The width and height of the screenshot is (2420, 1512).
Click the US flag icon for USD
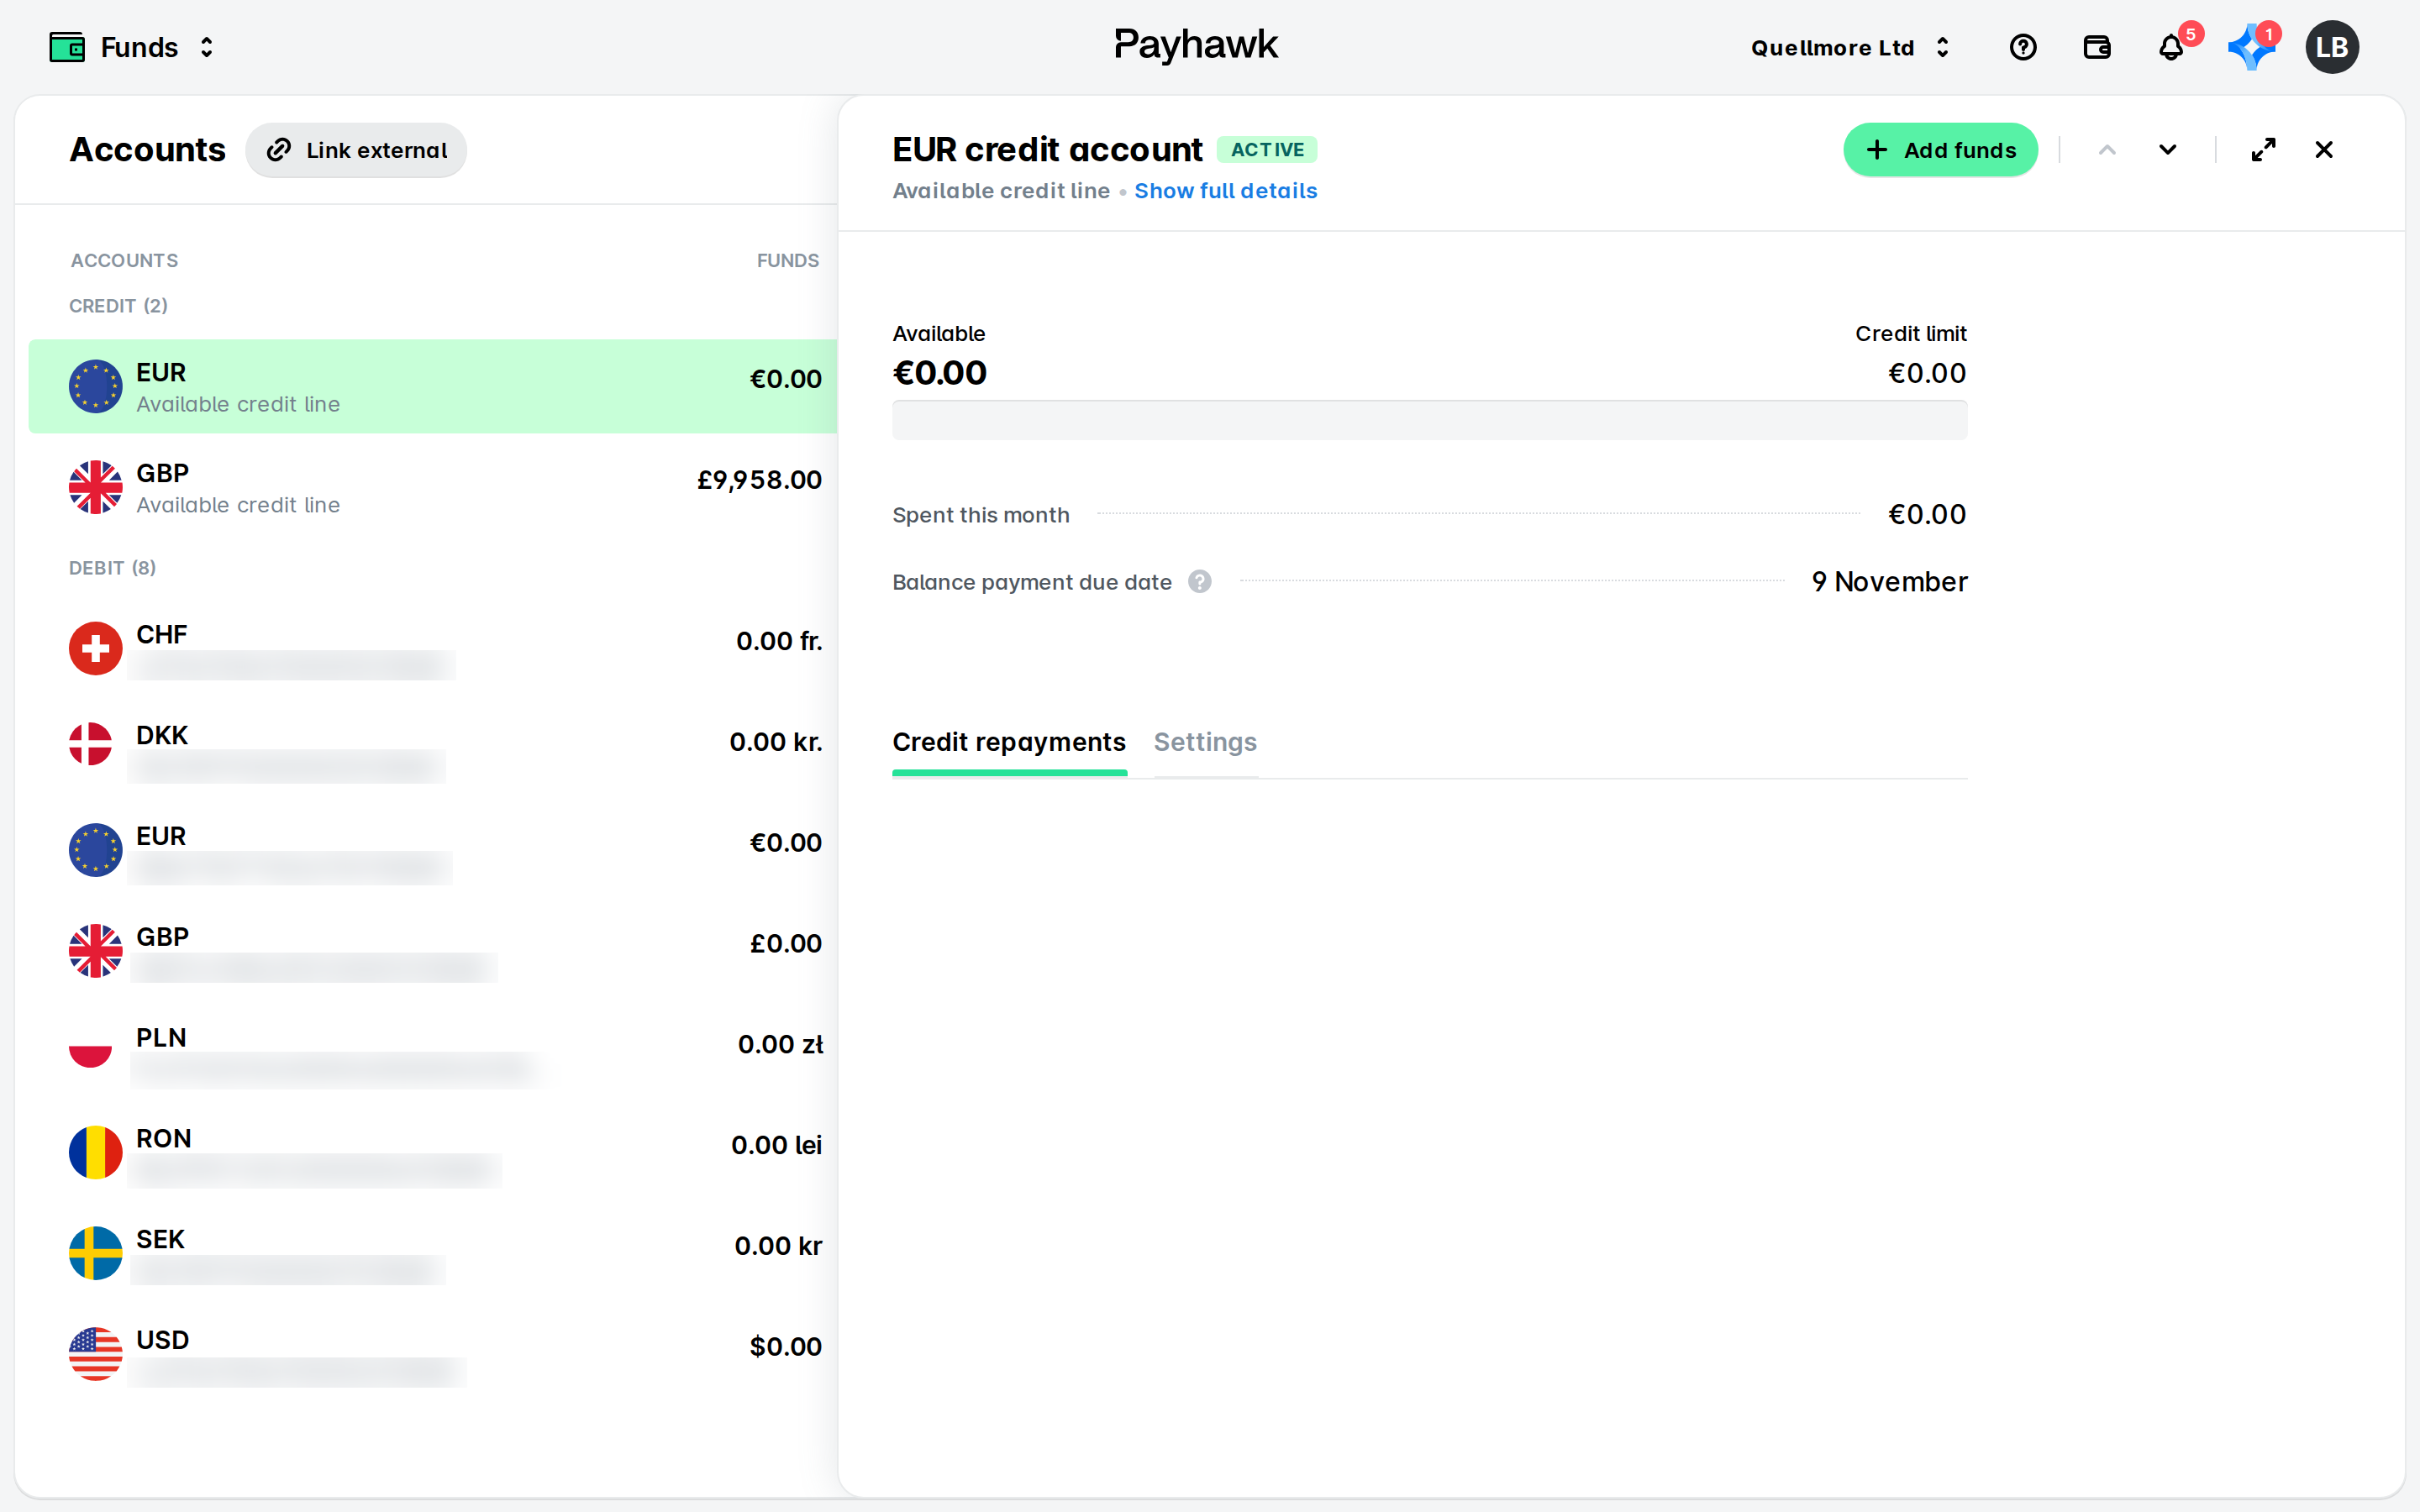click(x=95, y=1355)
